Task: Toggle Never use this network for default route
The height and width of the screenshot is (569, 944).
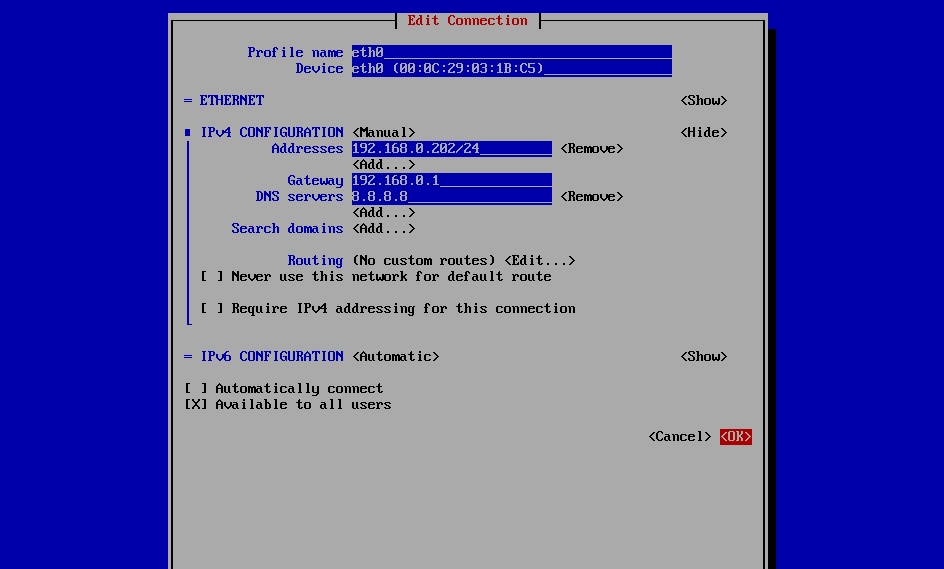Action: [376, 276]
